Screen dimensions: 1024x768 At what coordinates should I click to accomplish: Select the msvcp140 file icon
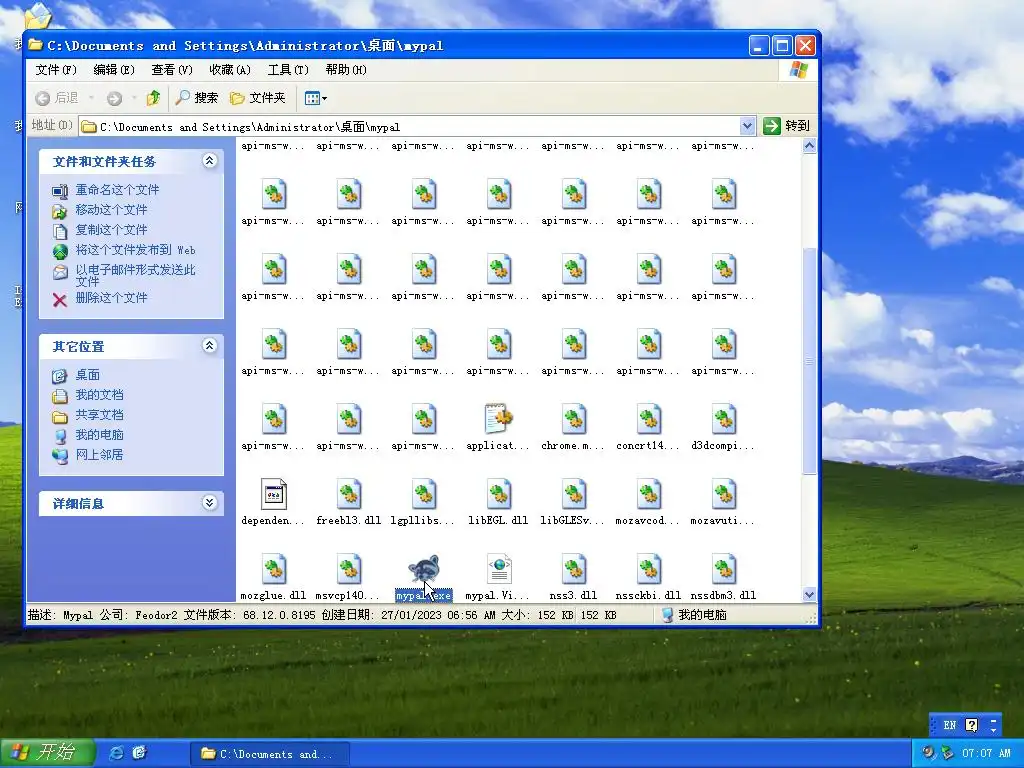tap(349, 569)
